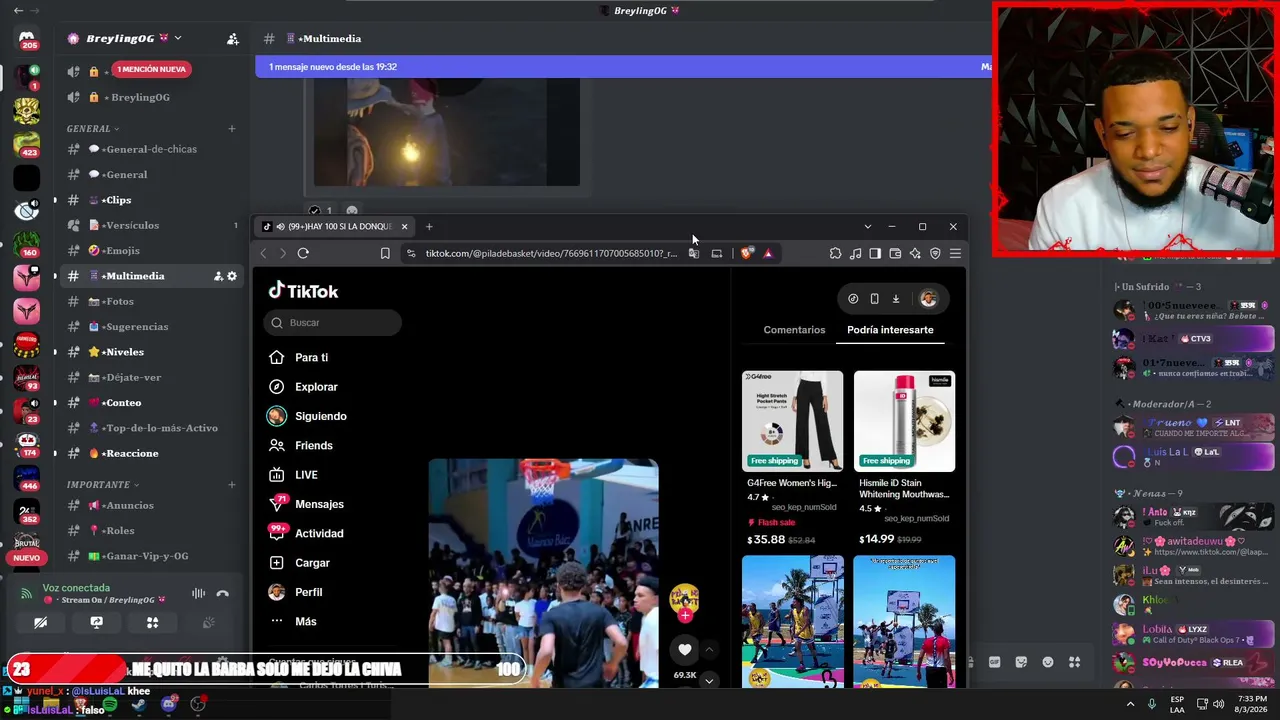Click the TikTok desktop app download icon
Screen dimensions: 1280x720
896,298
